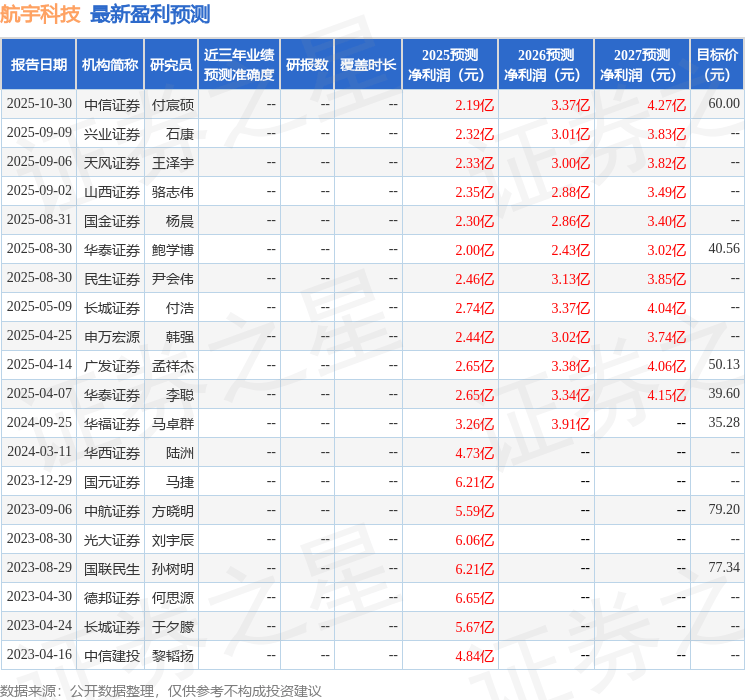Click target price 77.34
The image size is (745, 700).
tap(724, 567)
